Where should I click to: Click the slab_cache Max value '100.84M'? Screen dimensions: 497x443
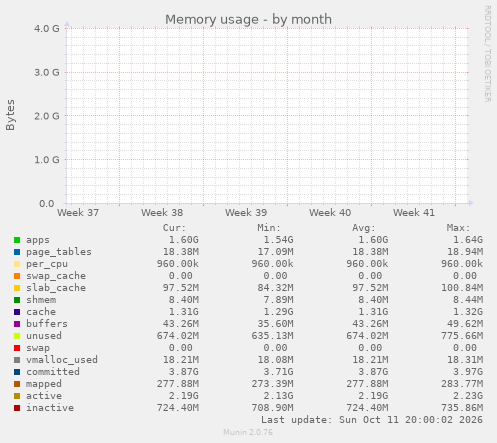(462, 288)
